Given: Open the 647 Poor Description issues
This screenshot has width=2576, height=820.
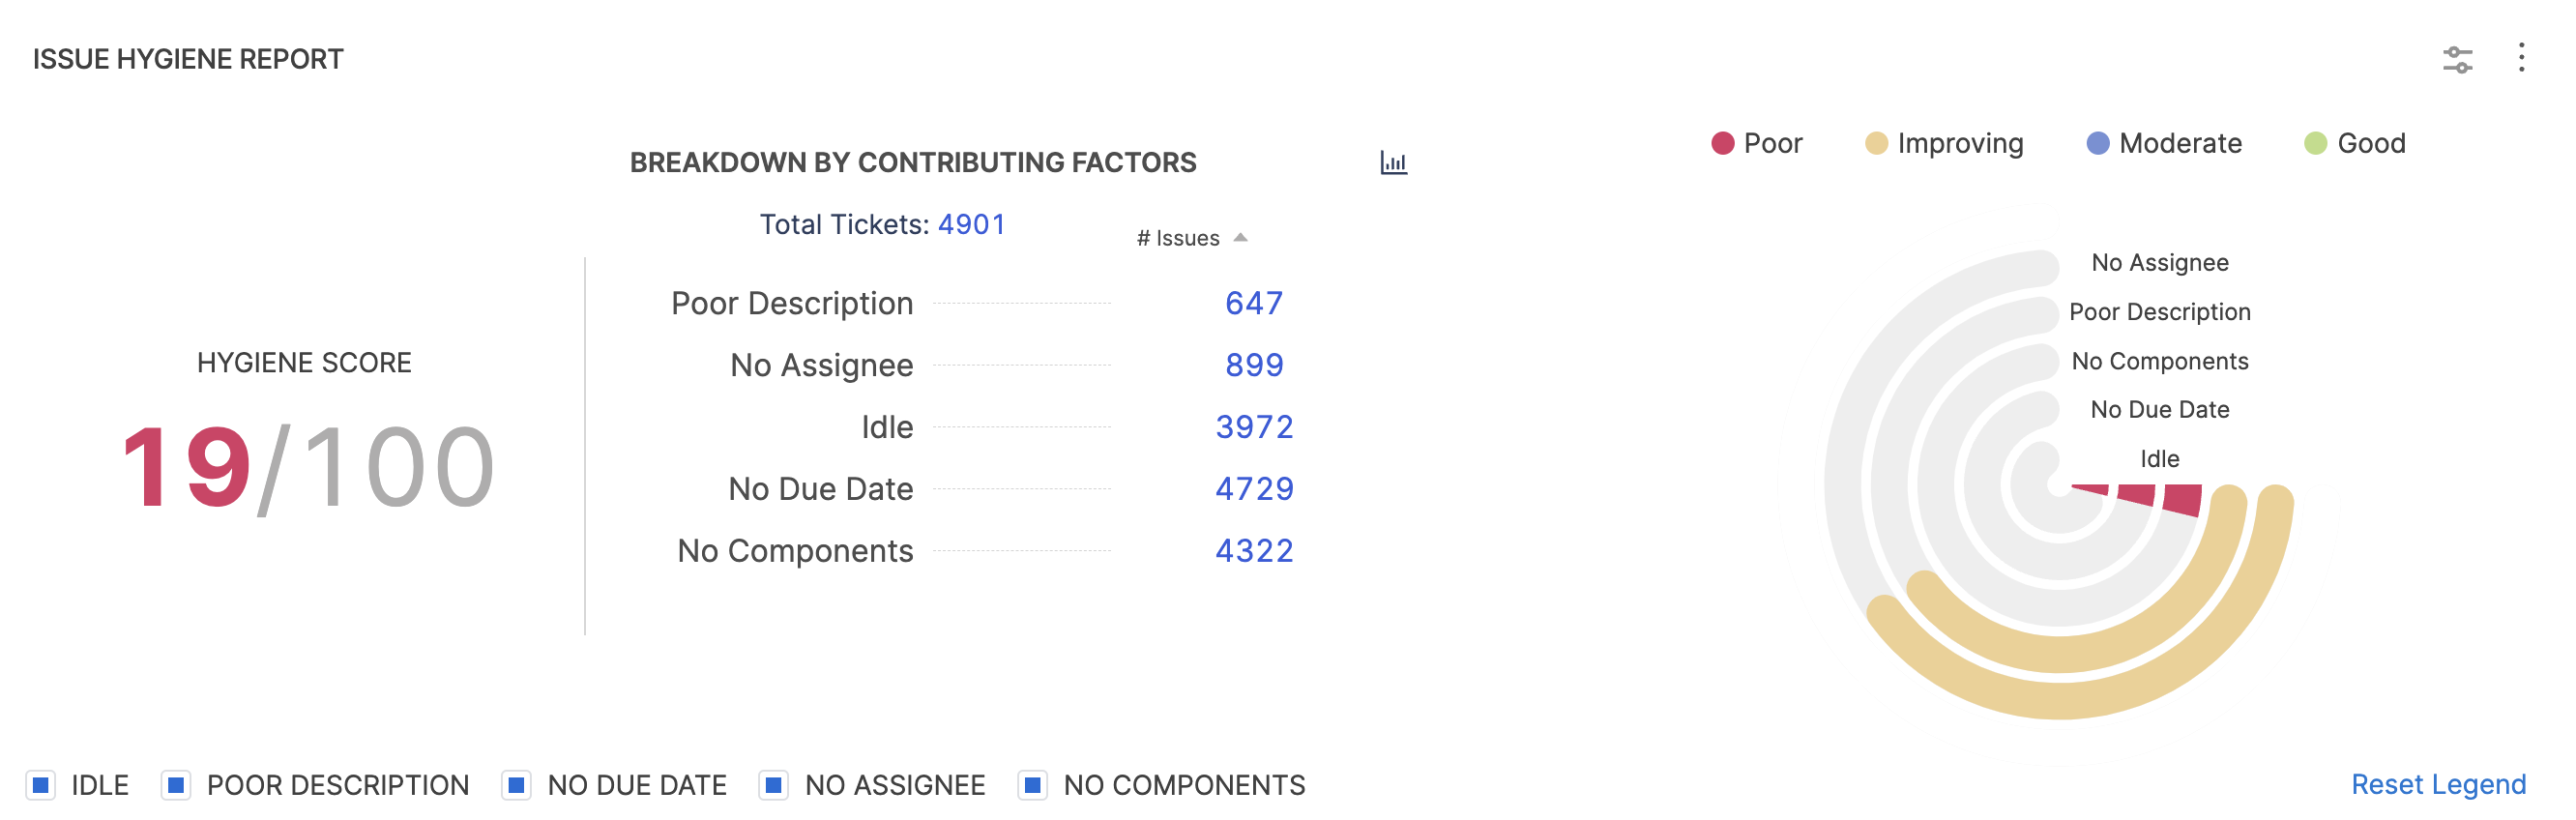Looking at the screenshot, I should (x=1253, y=303).
